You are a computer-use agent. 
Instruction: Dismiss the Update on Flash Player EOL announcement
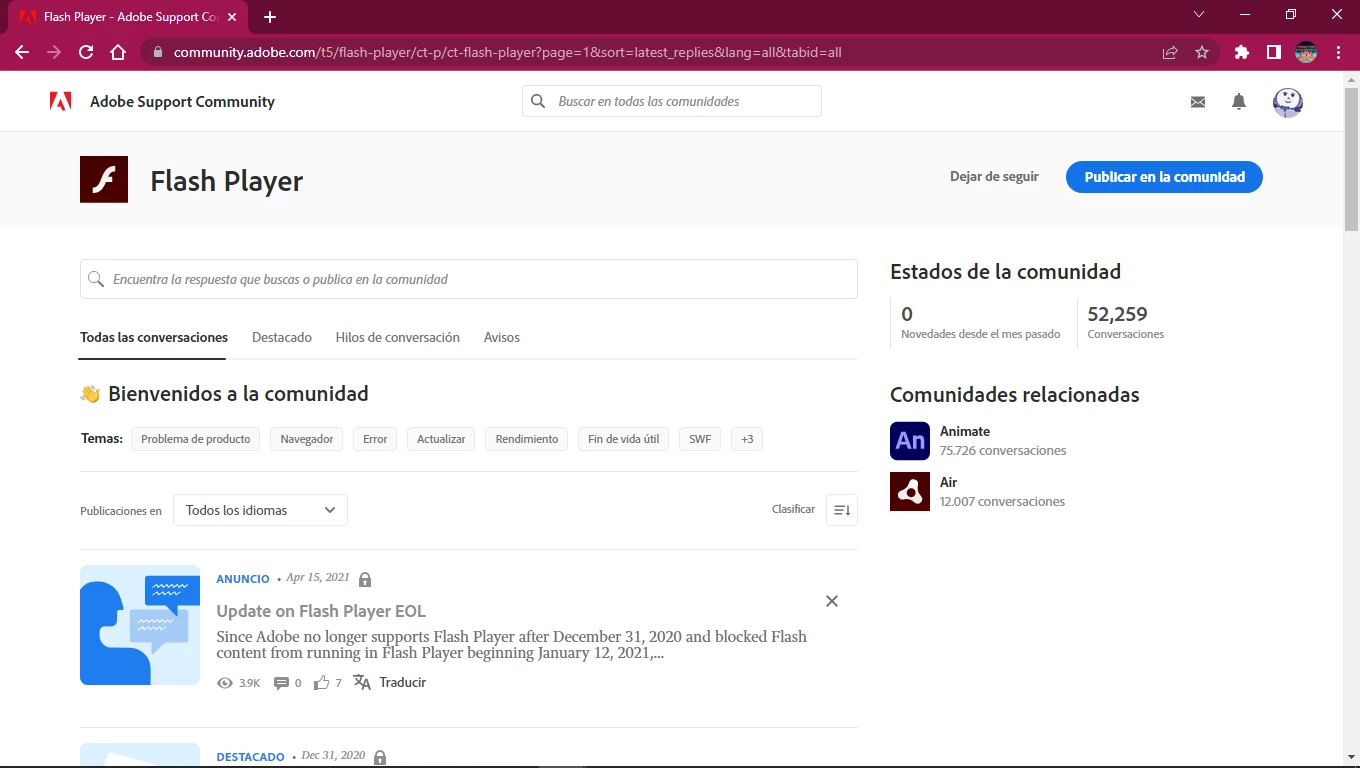[832, 601]
